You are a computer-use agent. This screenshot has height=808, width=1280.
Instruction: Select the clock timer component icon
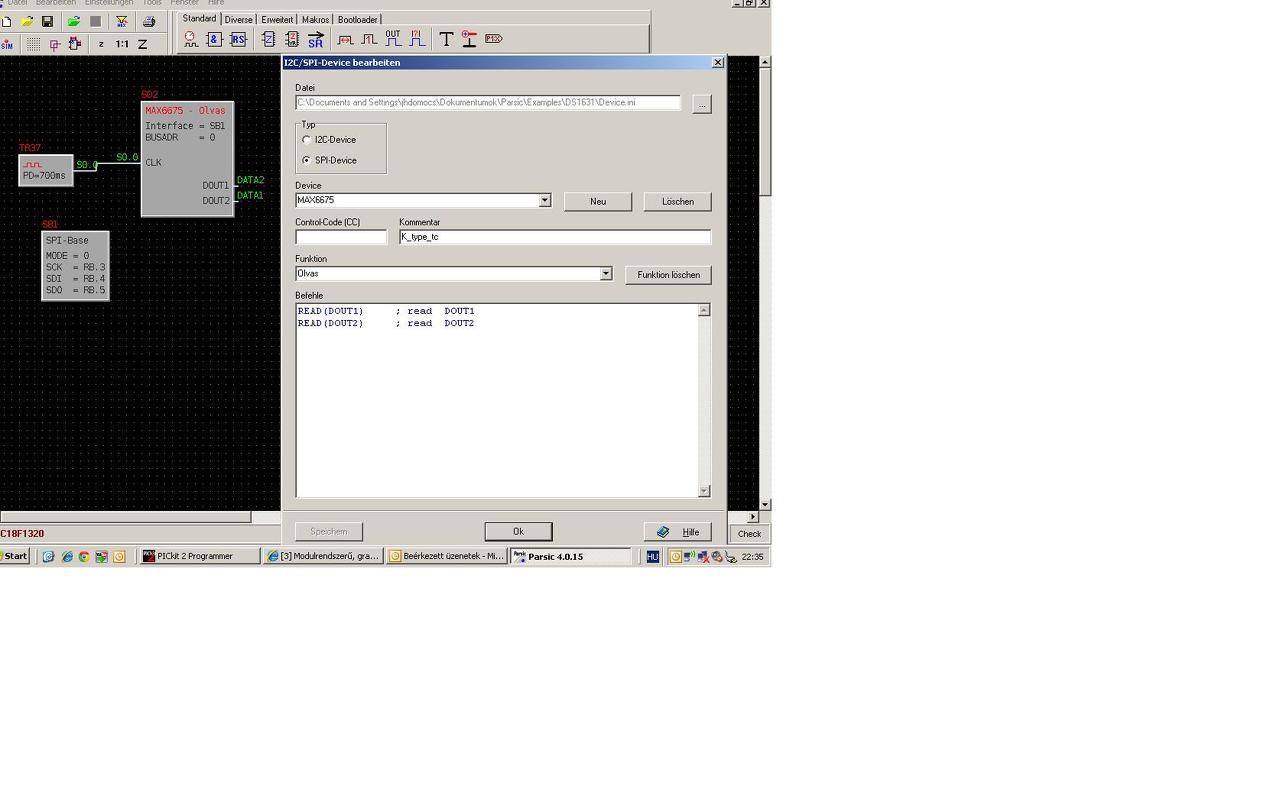[190, 39]
